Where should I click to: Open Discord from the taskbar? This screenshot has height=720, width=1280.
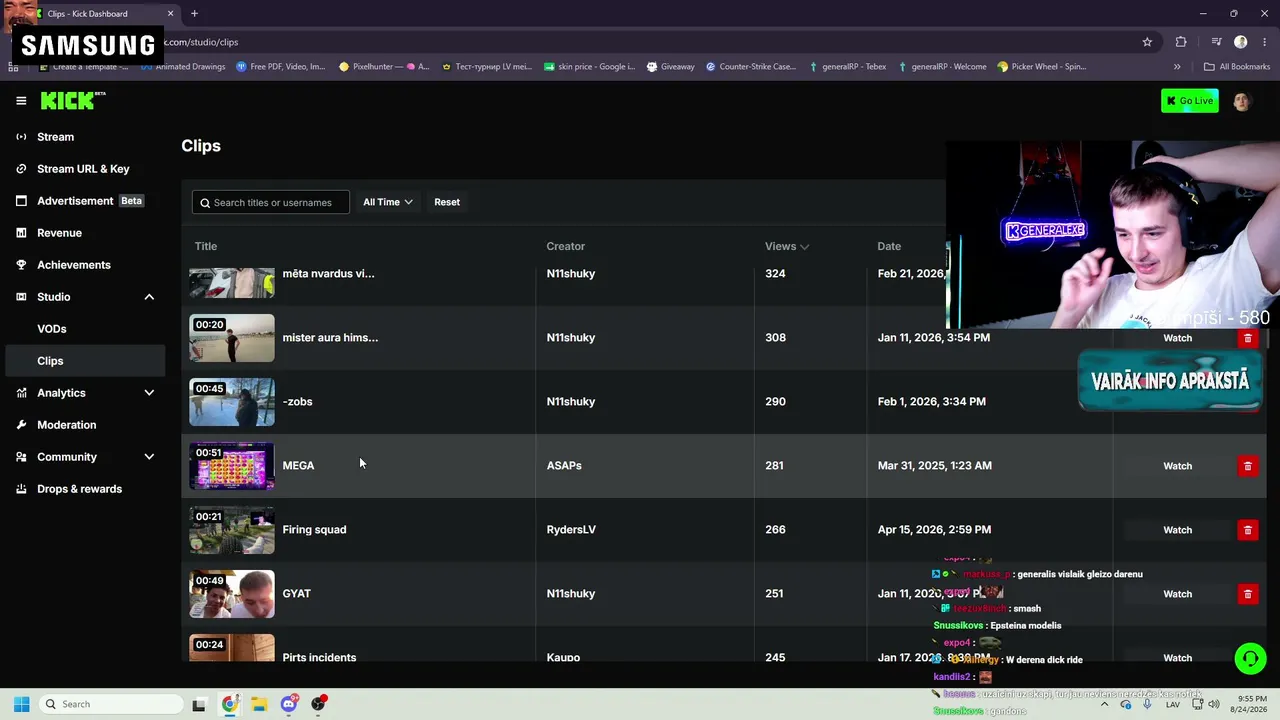click(289, 704)
